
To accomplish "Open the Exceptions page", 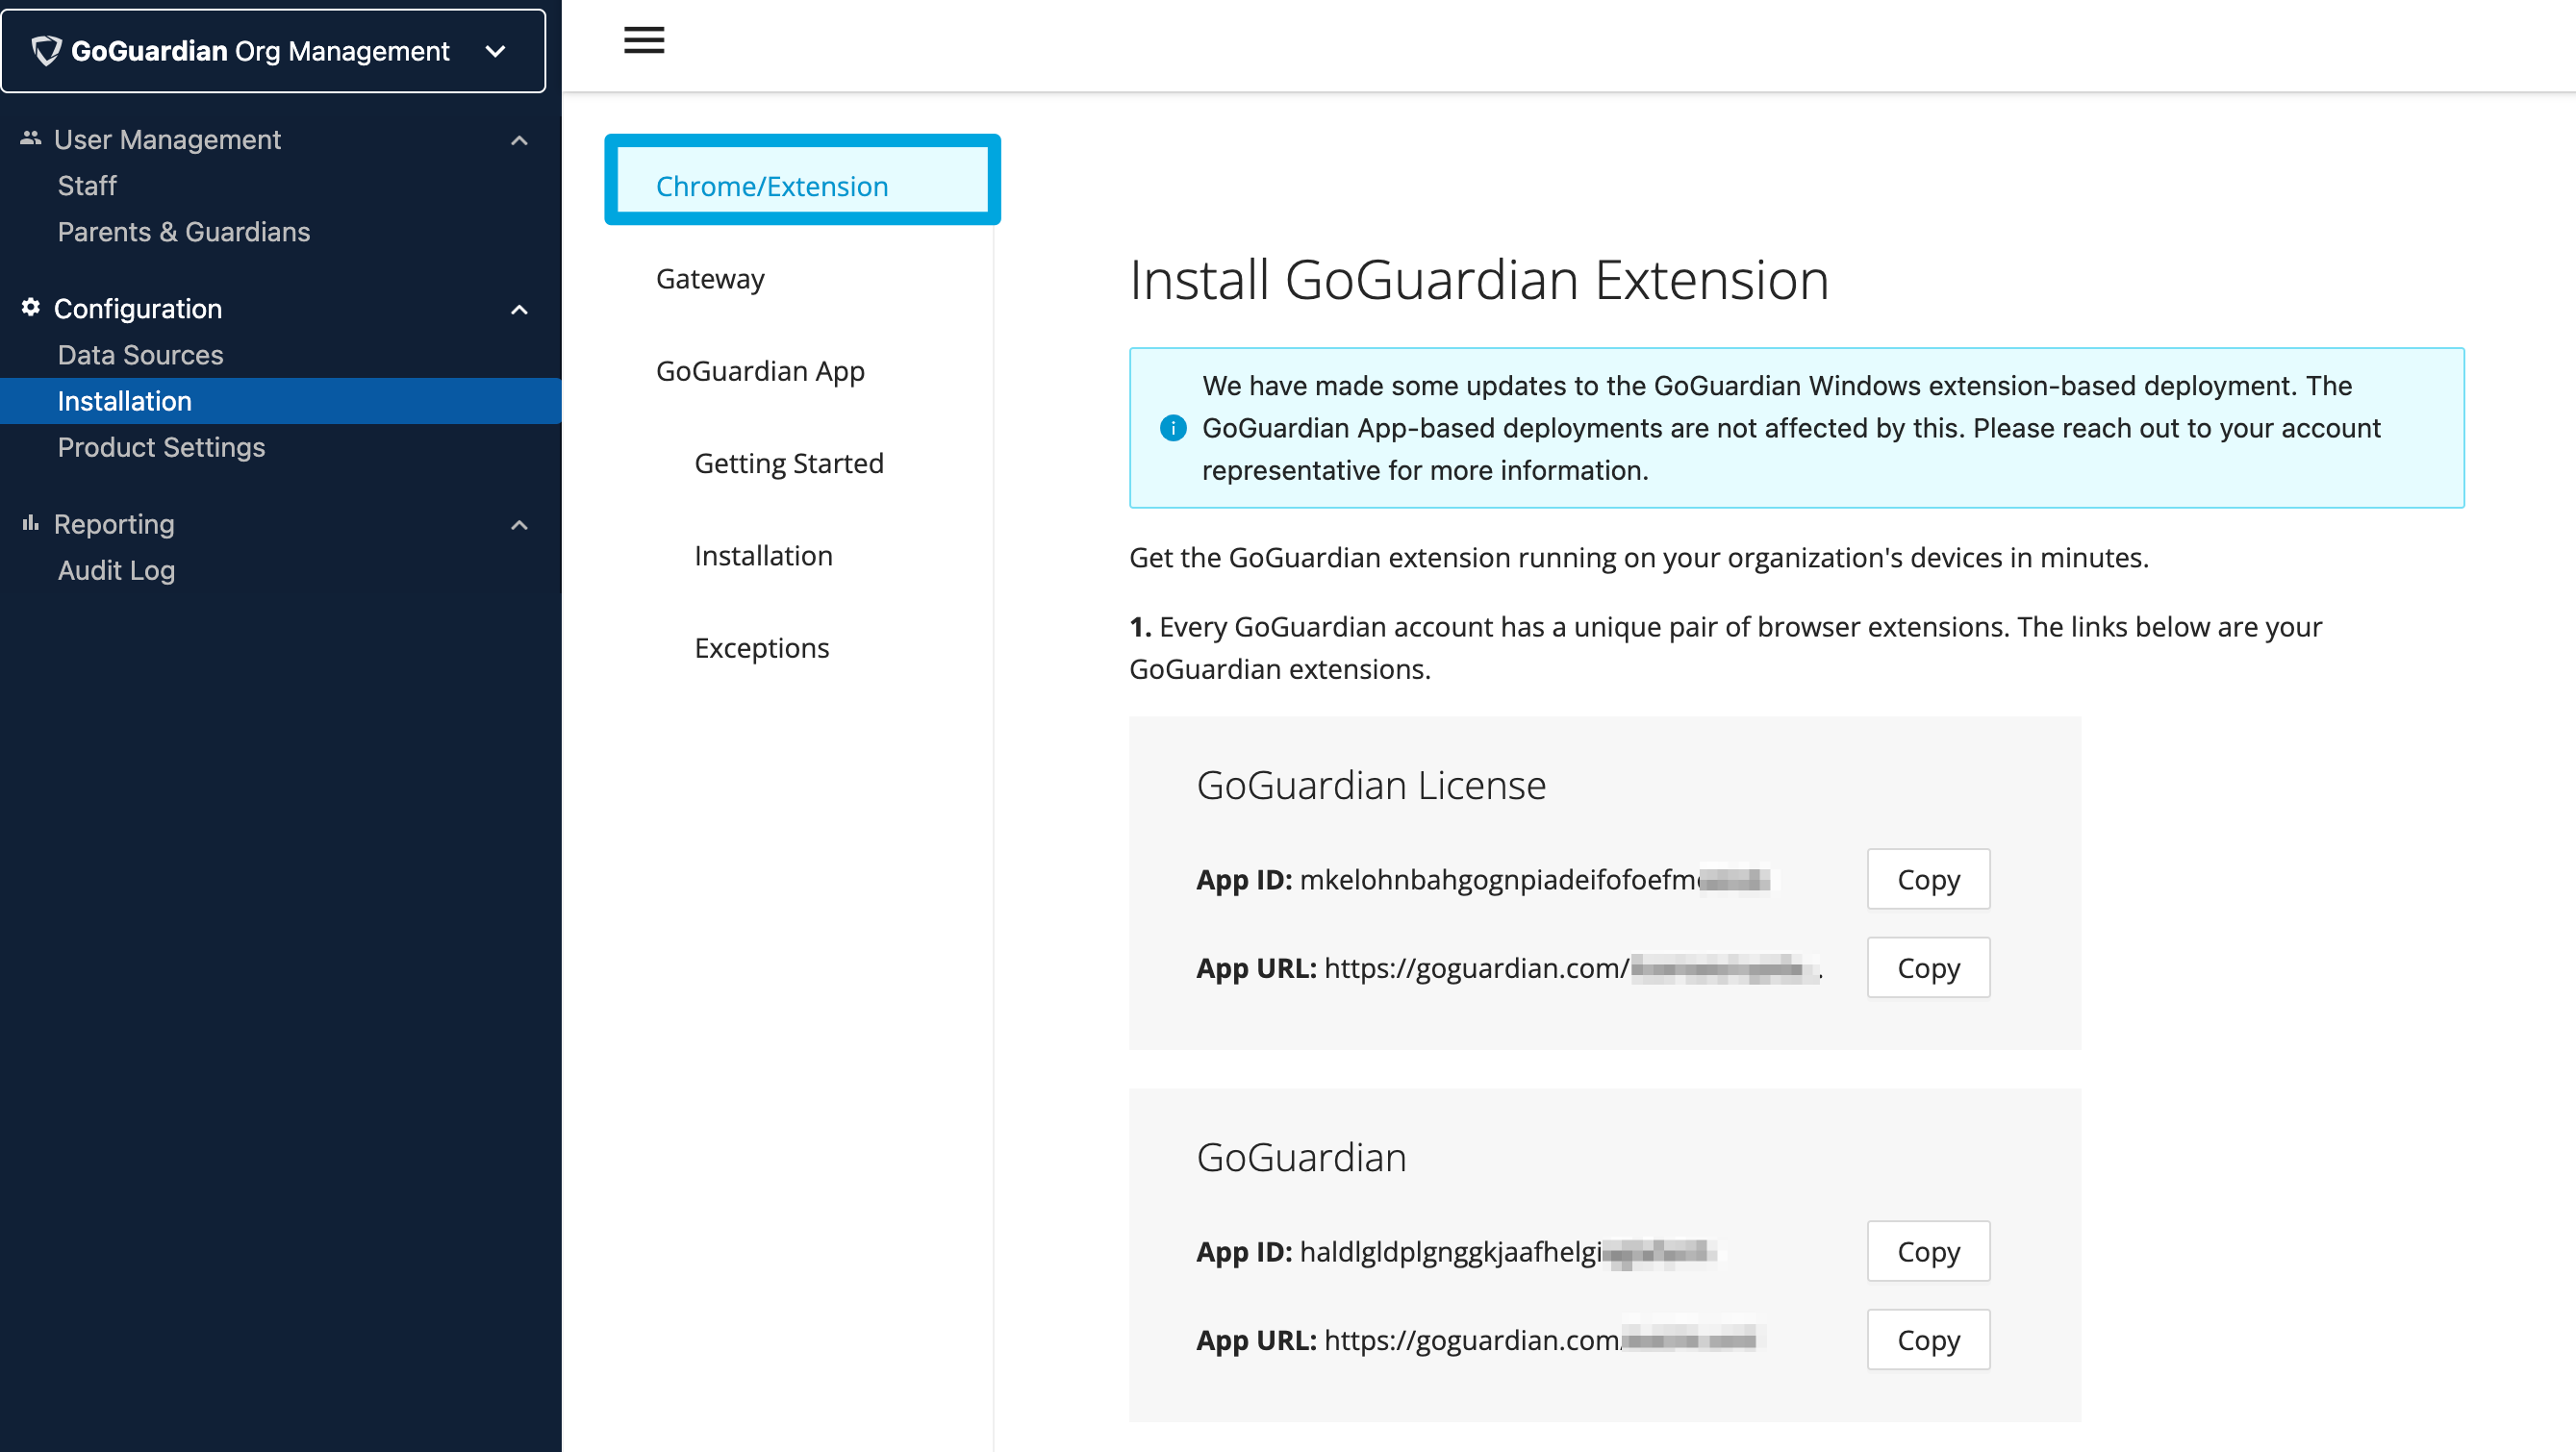I will coord(762,647).
